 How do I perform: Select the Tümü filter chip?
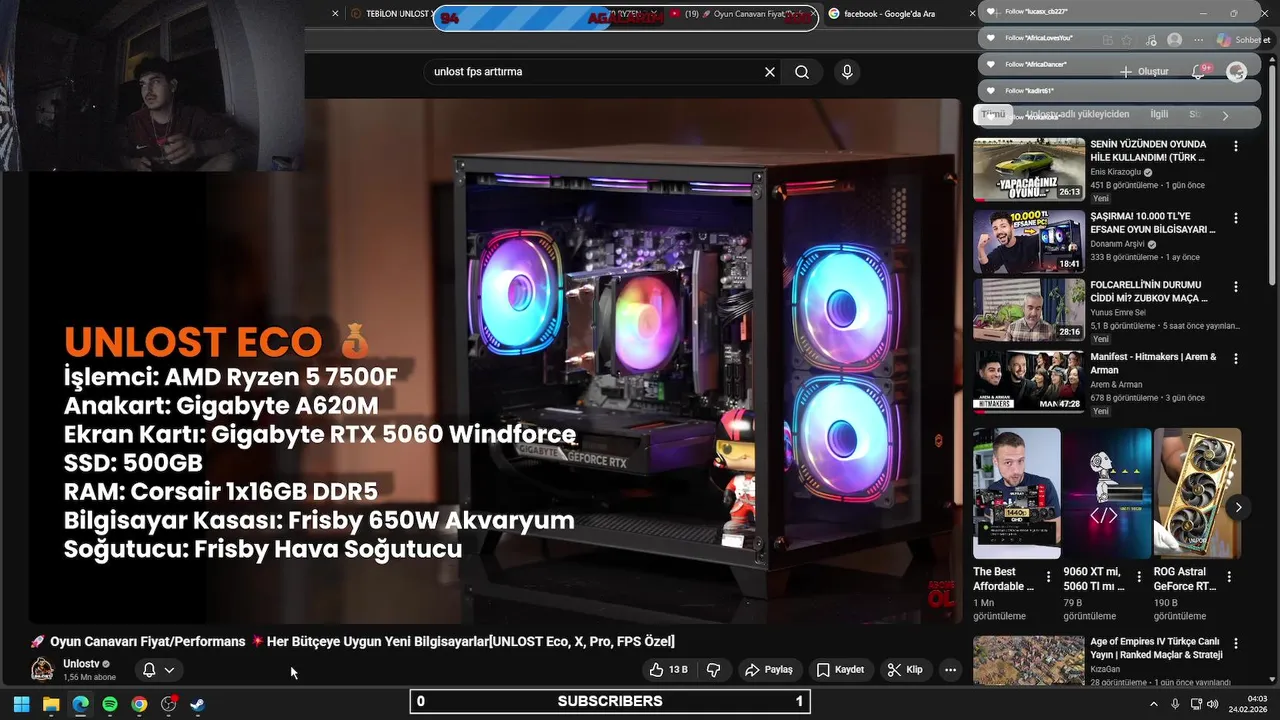[992, 115]
